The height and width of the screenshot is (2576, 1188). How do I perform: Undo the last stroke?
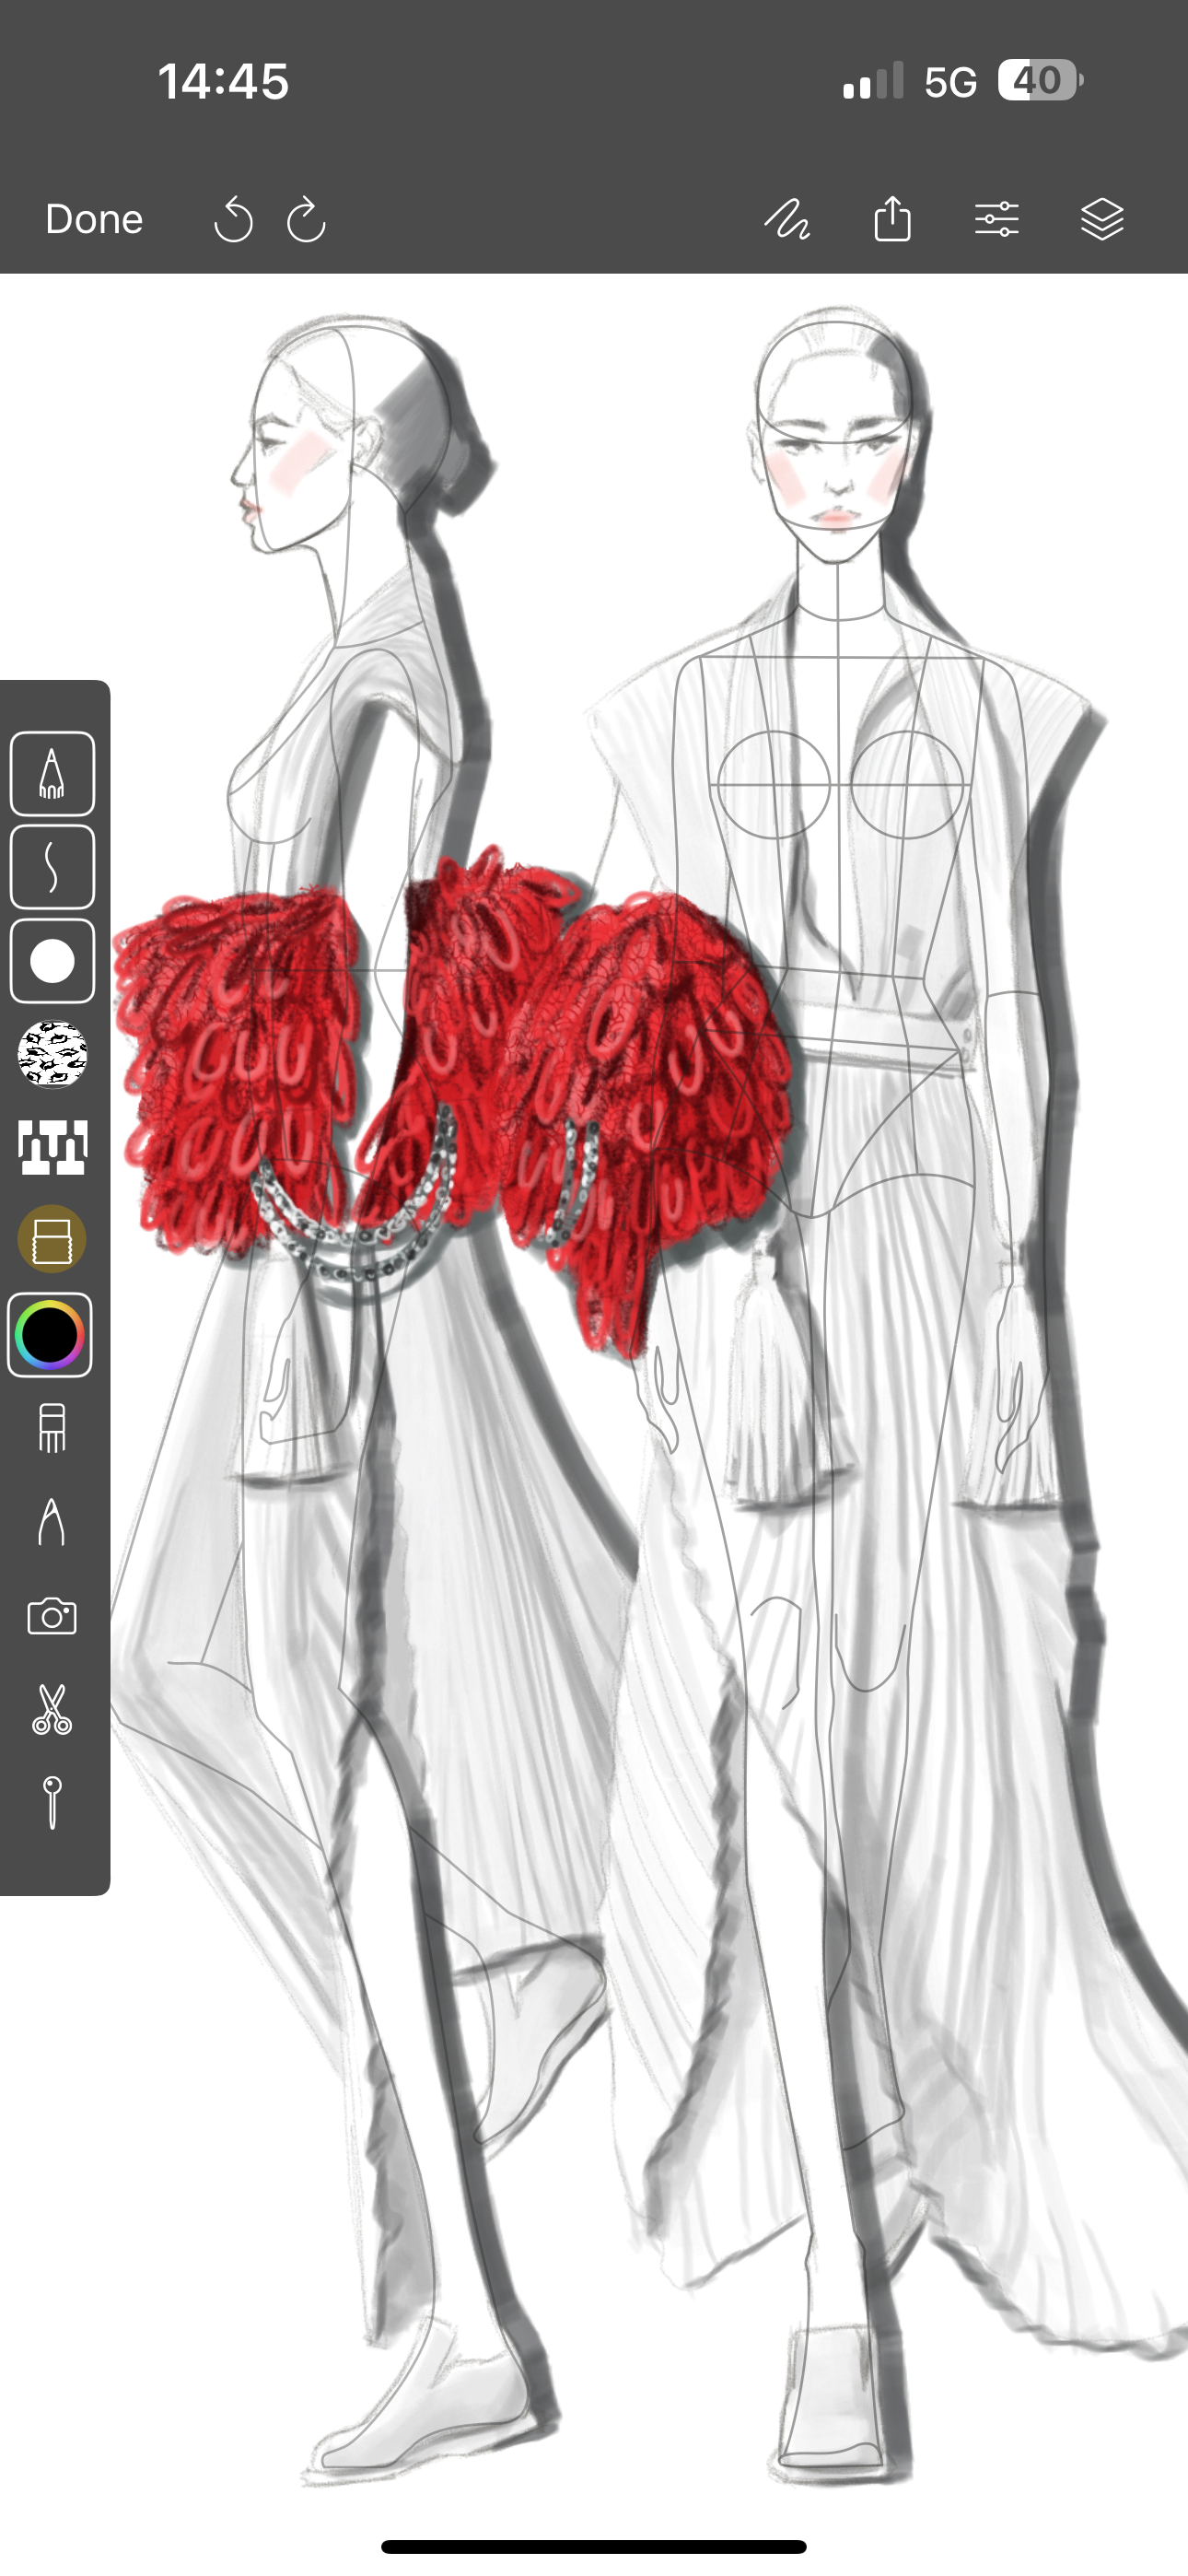(233, 219)
